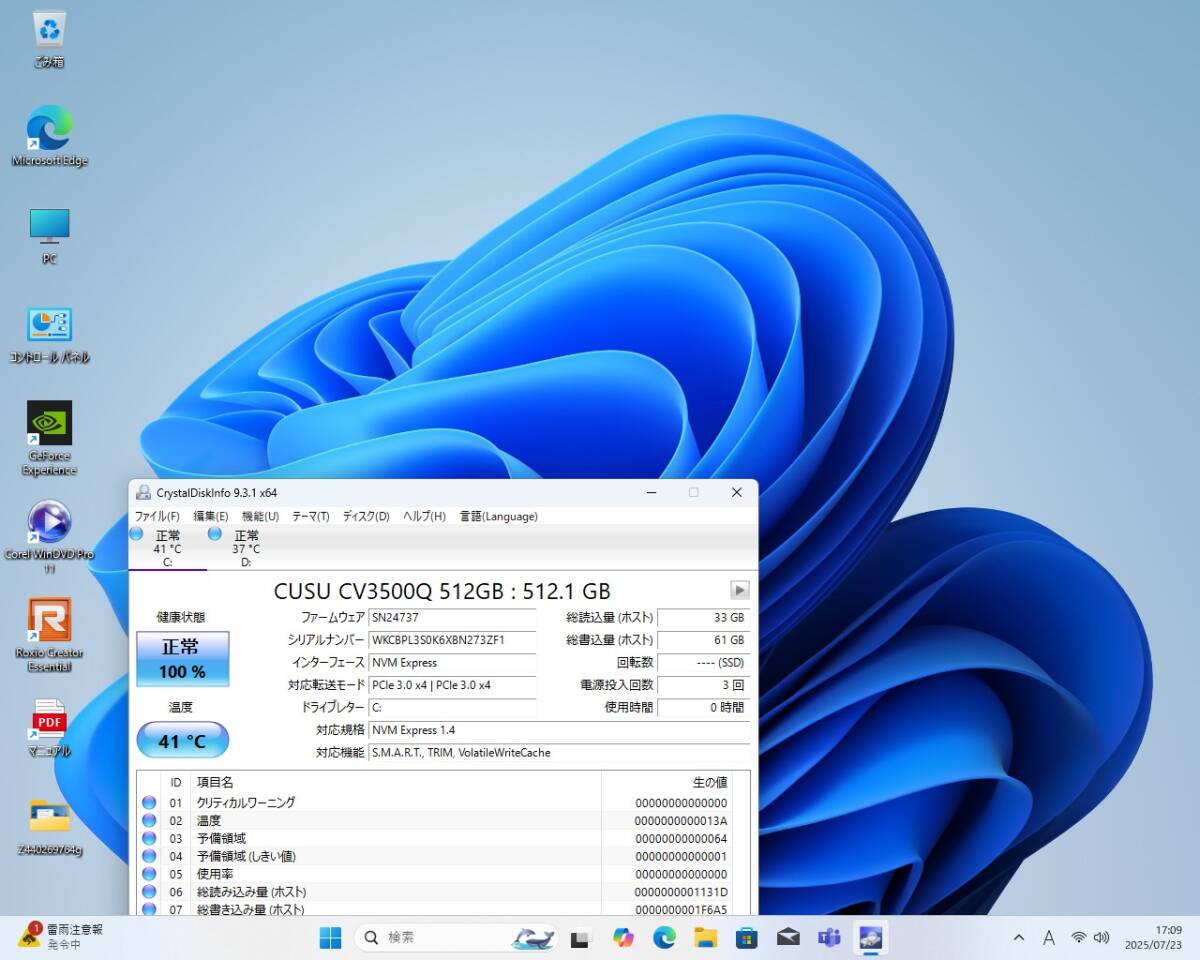Image resolution: width=1200 pixels, height=960 pixels.
Task: Click the interface field NVM Express
Action: [x=452, y=663]
